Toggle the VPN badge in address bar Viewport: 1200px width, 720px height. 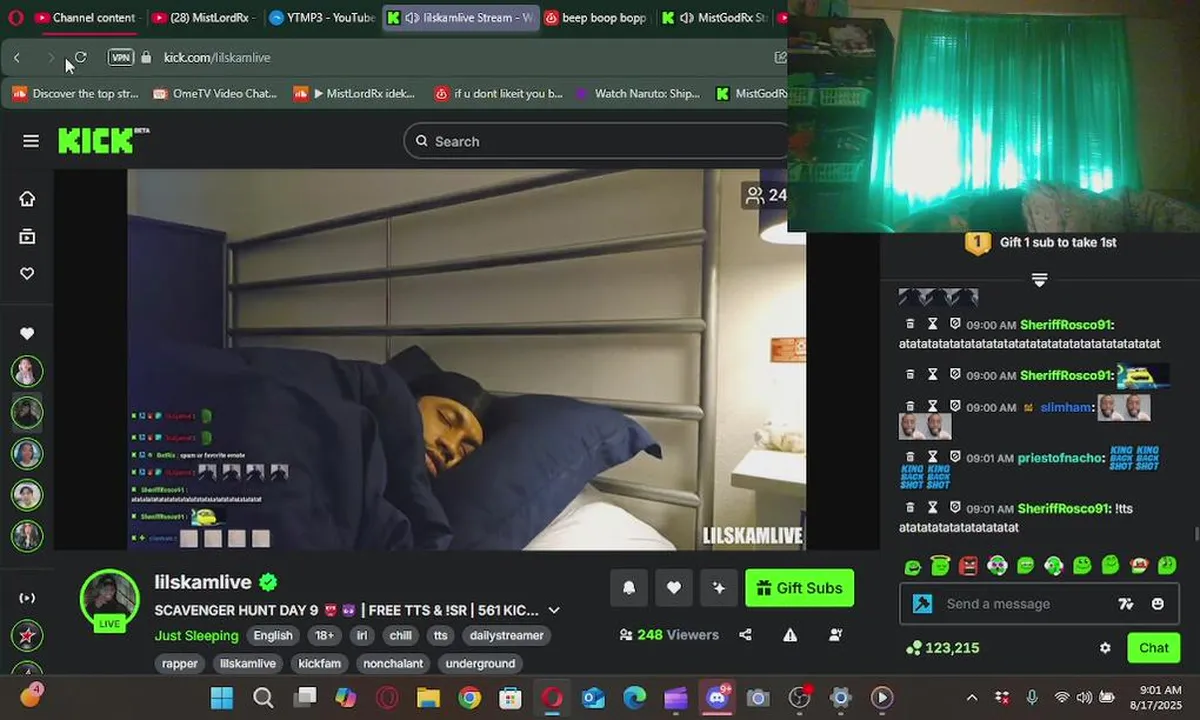pos(121,58)
